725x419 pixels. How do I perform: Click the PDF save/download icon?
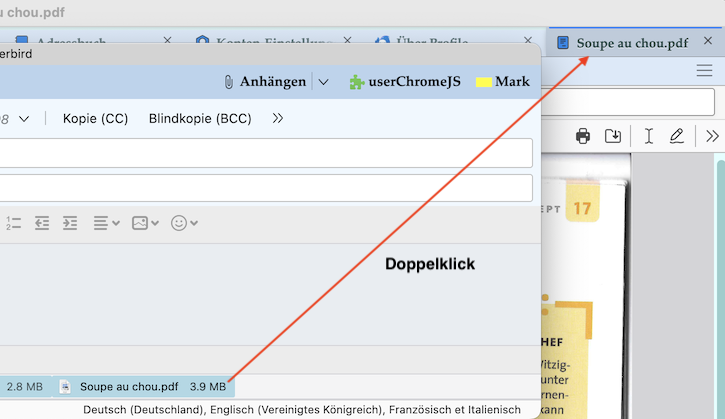(x=613, y=136)
